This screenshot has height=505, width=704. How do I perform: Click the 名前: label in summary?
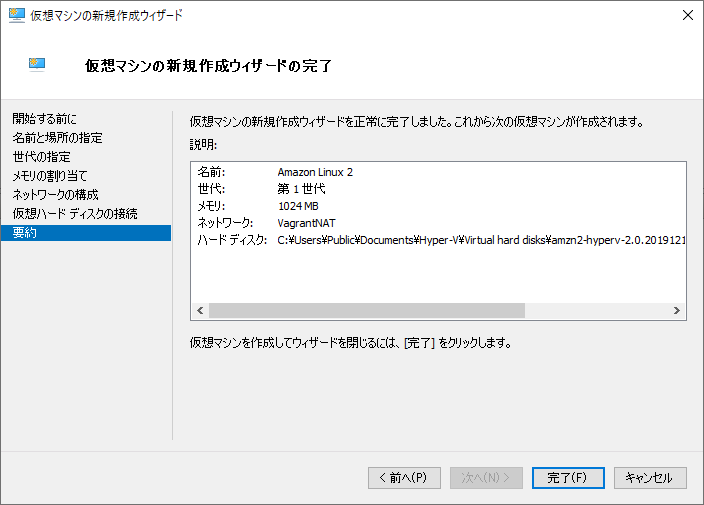coord(211,172)
